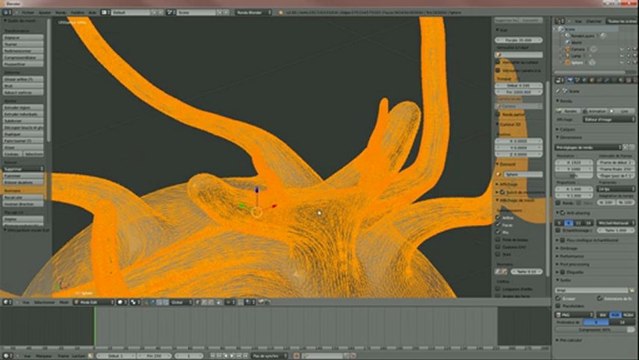Collapse the Dimensions panel
639x360 pixels.
pyautogui.click(x=571, y=137)
